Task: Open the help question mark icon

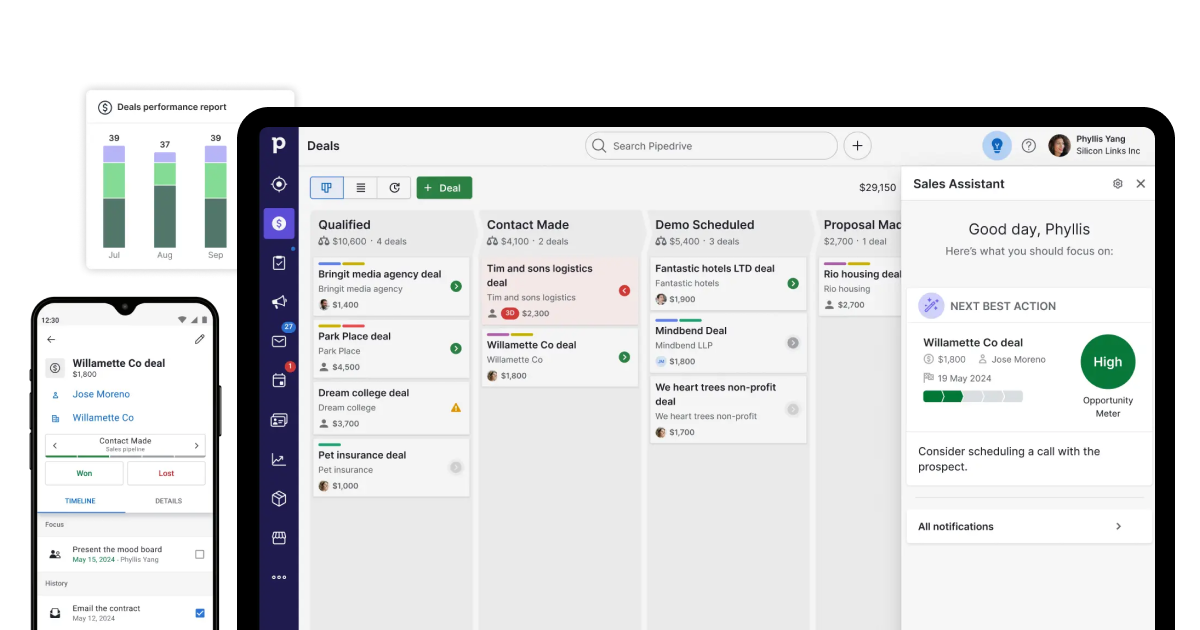Action: pyautogui.click(x=1029, y=146)
